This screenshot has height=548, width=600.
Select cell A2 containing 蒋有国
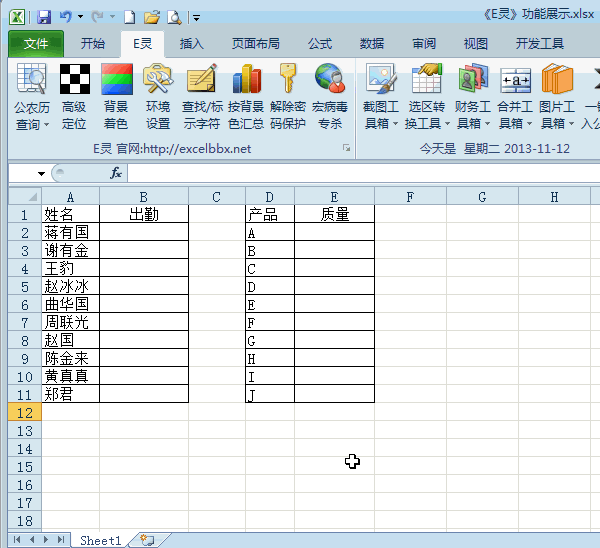(70, 232)
